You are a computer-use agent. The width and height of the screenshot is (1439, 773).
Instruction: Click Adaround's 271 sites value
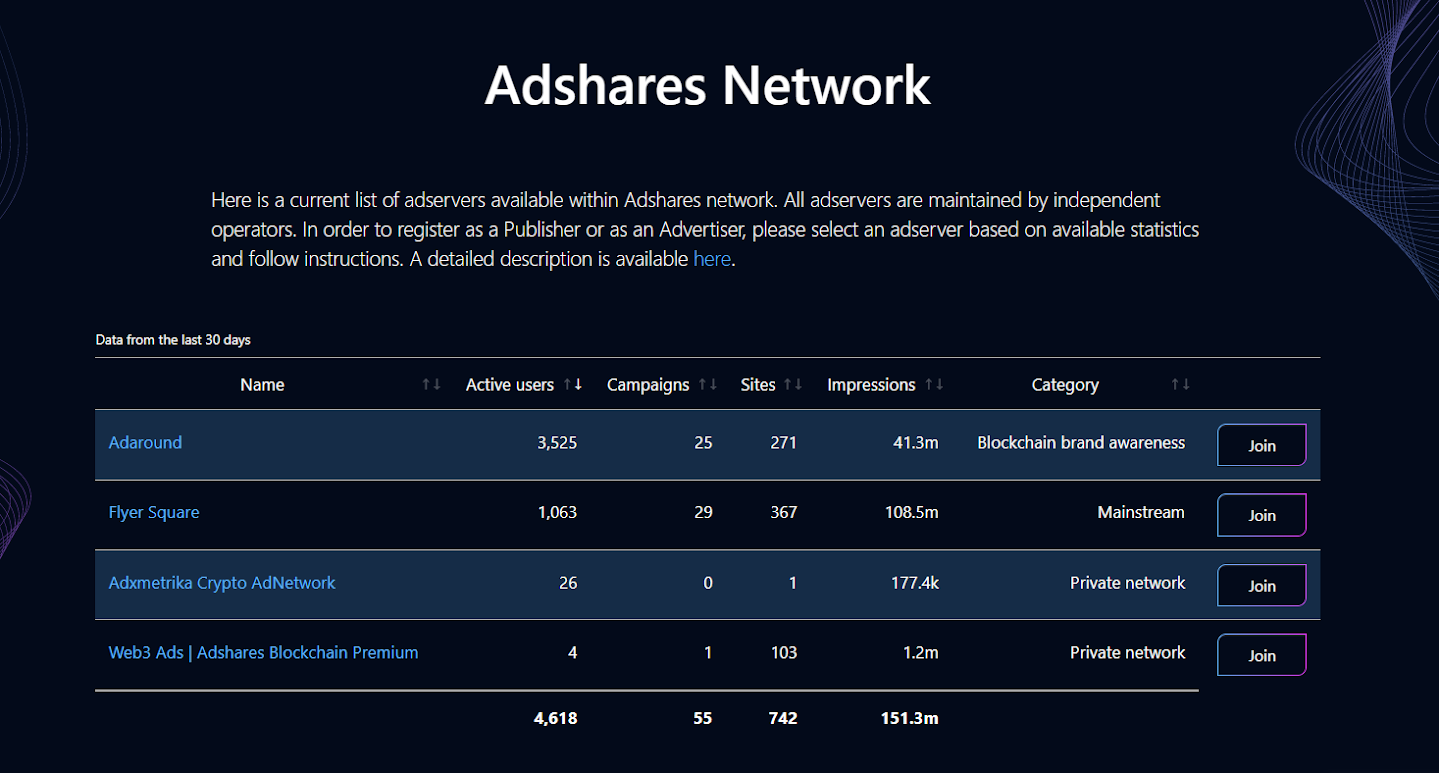click(x=784, y=442)
